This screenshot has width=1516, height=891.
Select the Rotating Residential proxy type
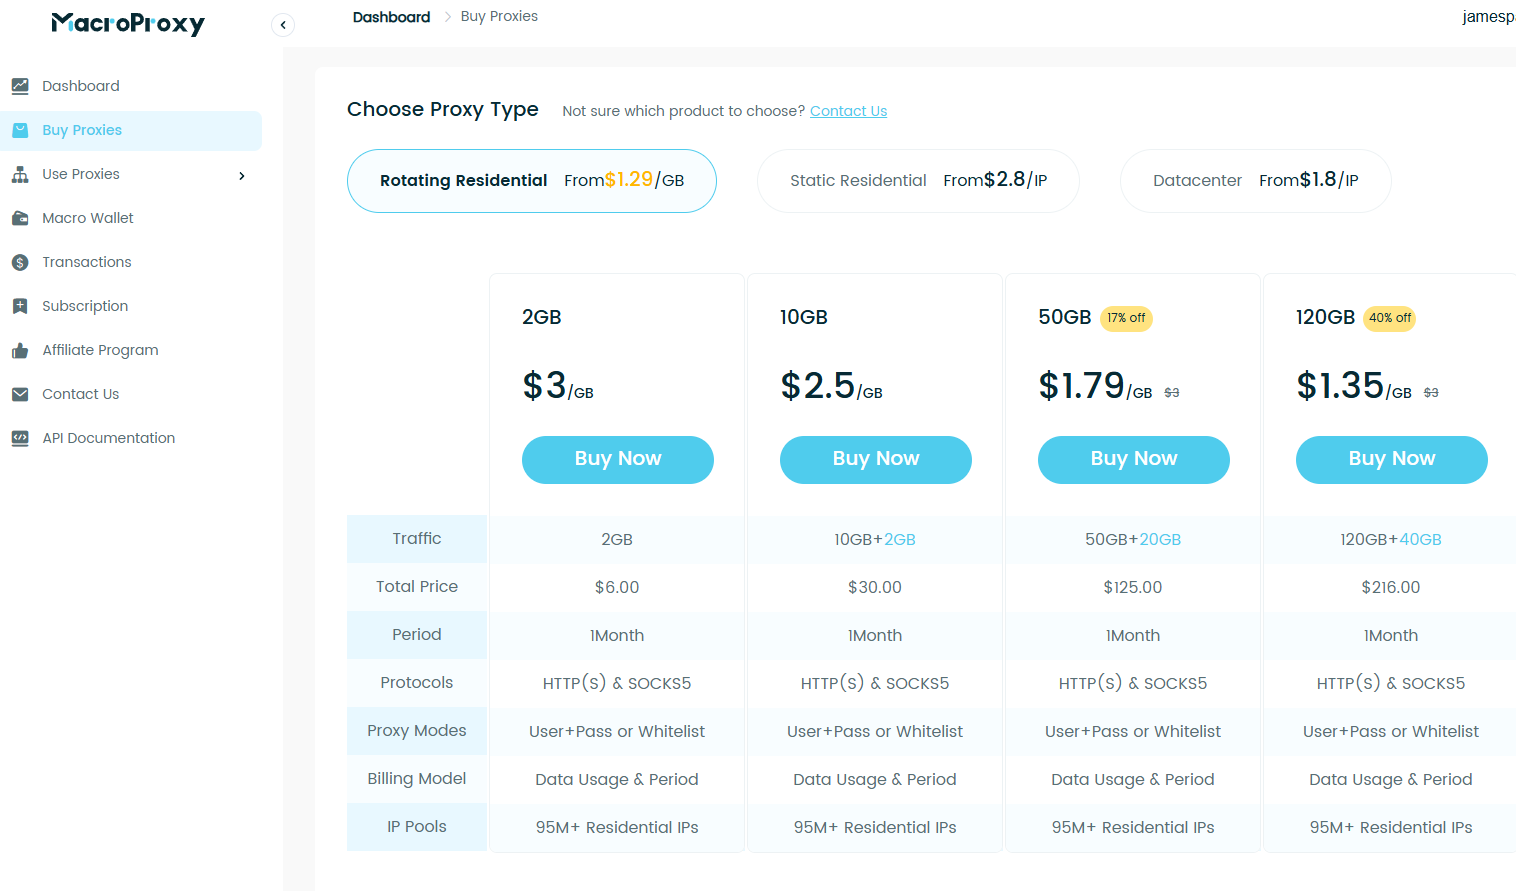[532, 181]
